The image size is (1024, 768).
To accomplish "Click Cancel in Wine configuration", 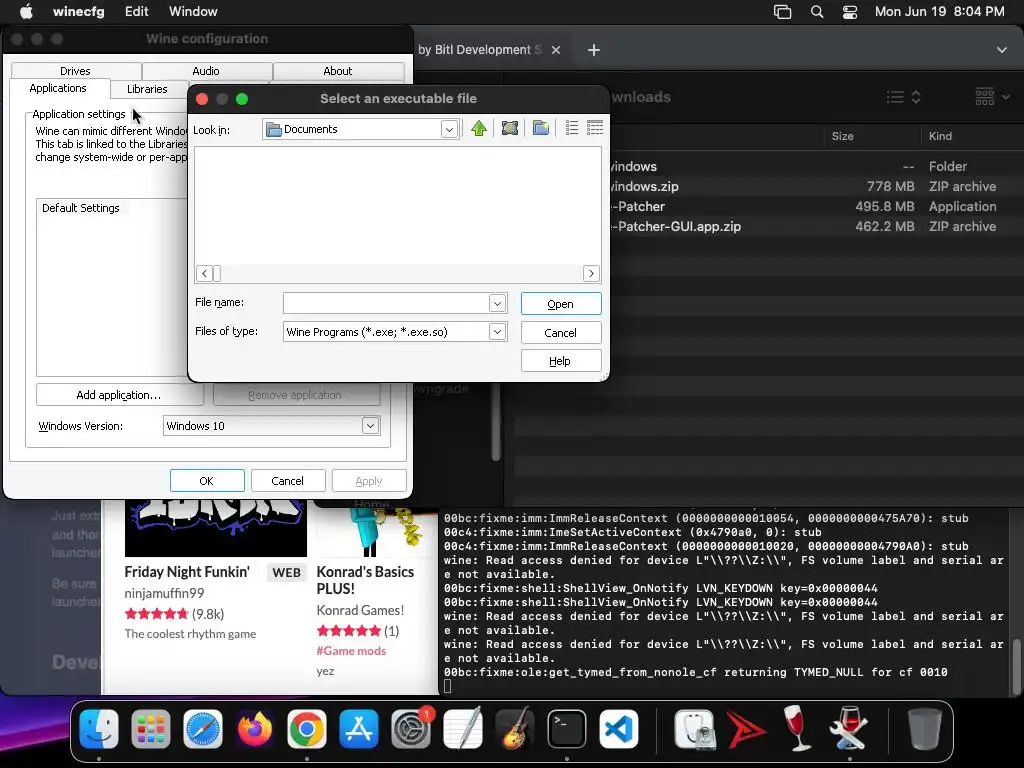I will [x=287, y=481].
